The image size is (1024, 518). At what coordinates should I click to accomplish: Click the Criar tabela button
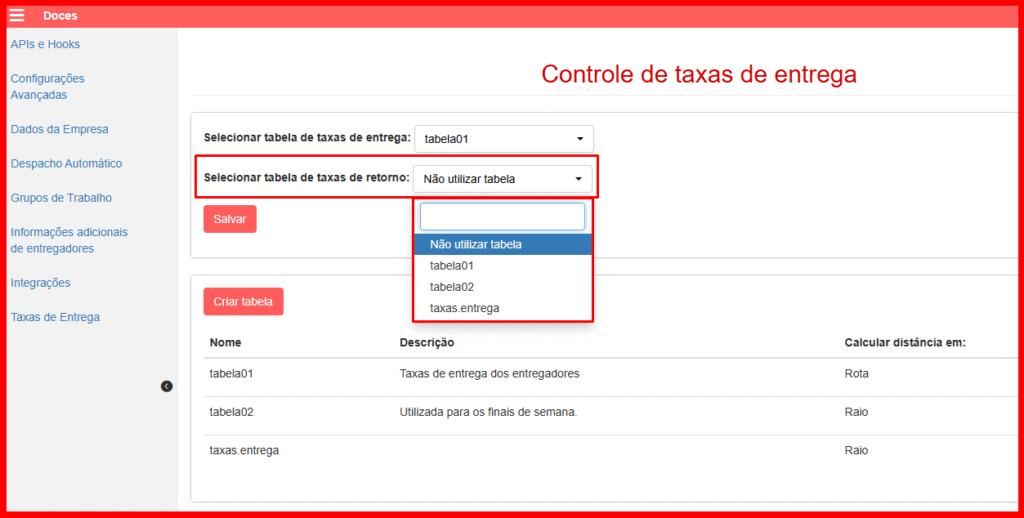coord(243,302)
